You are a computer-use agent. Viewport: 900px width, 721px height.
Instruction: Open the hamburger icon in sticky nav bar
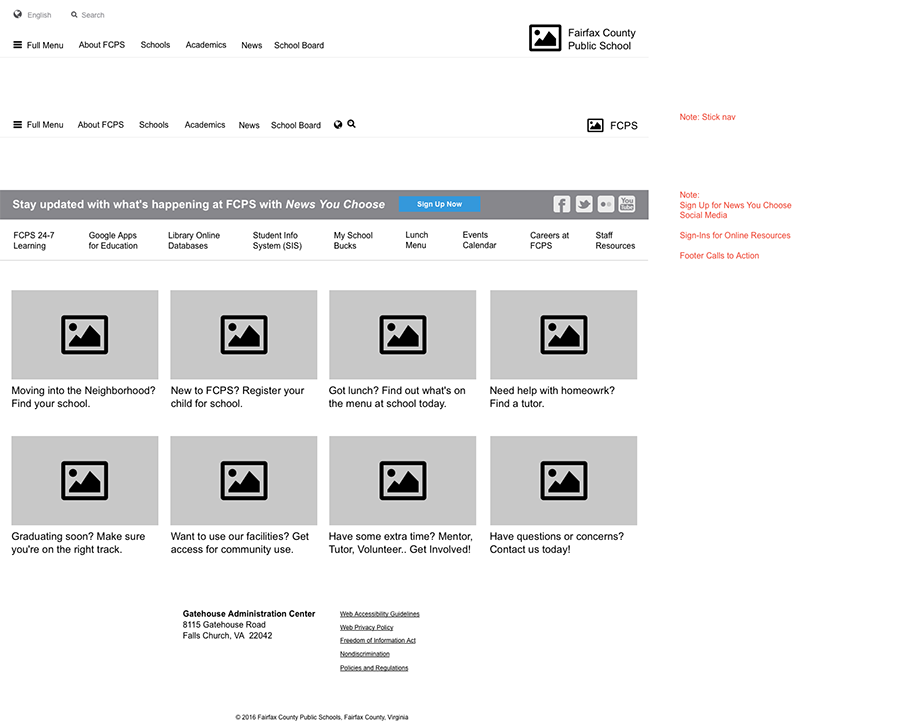pos(18,125)
